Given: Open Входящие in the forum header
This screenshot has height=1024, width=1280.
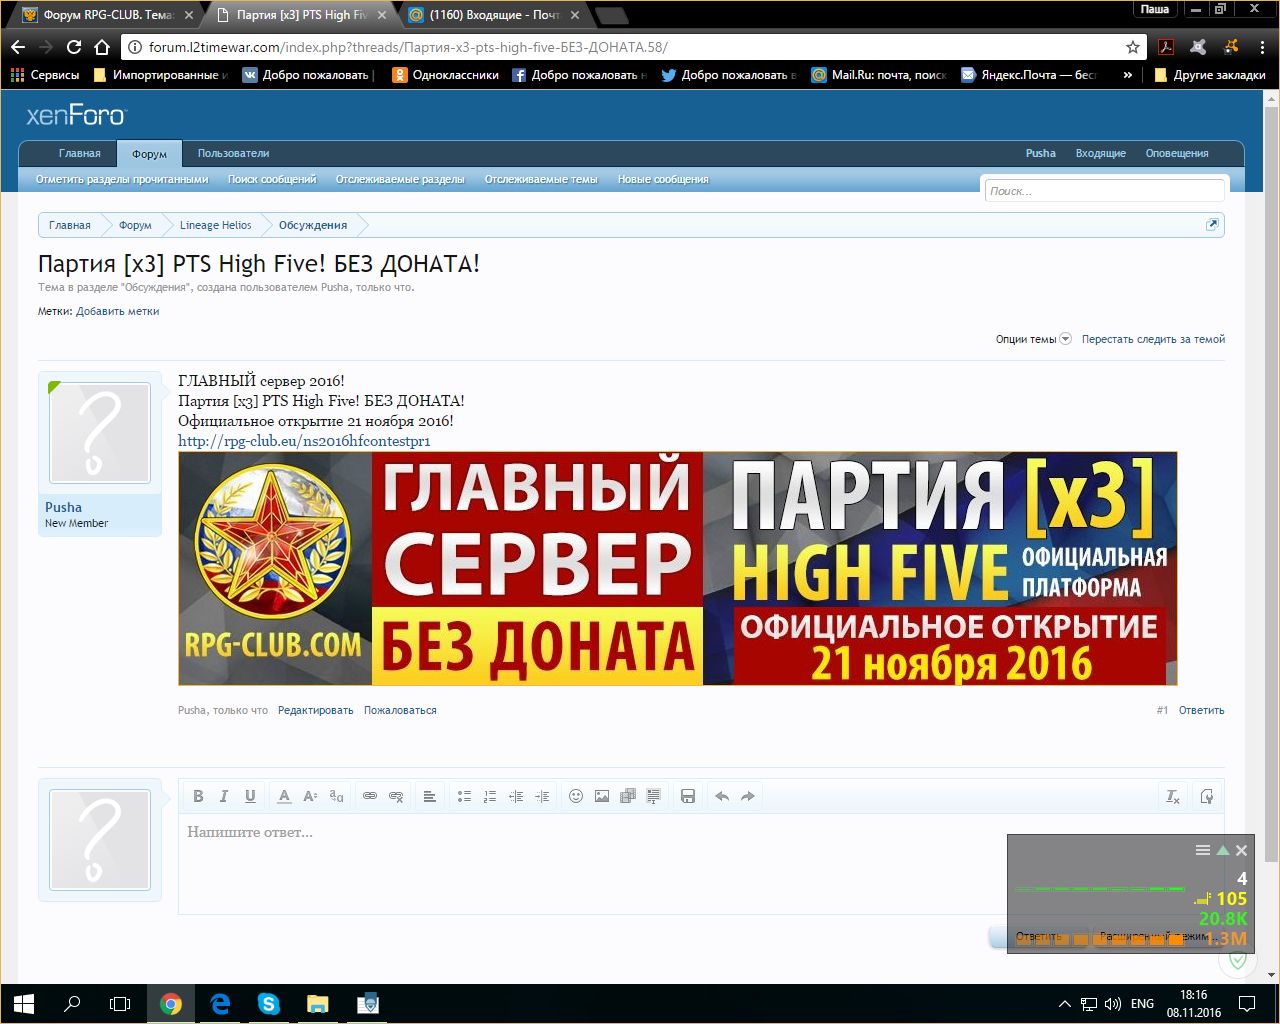Looking at the screenshot, I should (x=1100, y=153).
